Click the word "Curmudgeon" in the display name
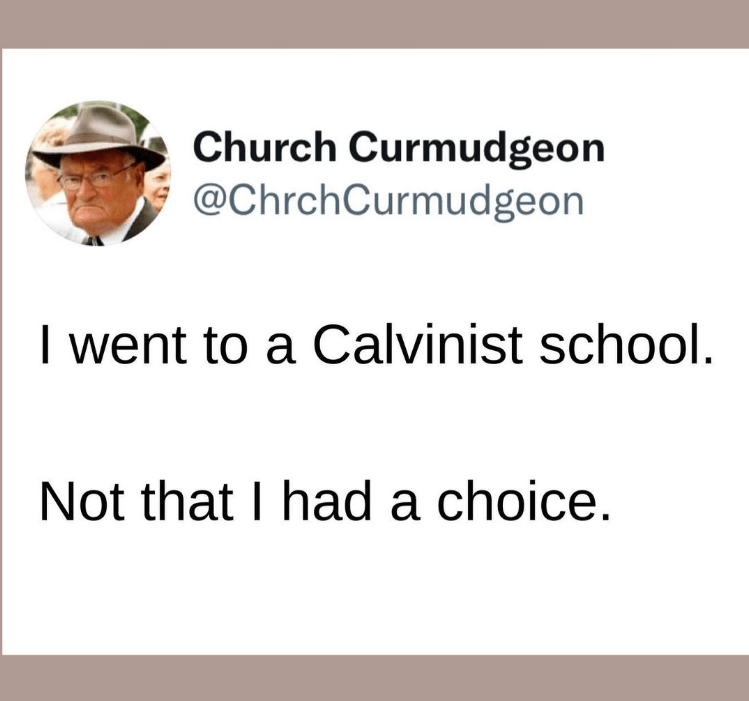The image size is (749, 701). pyautogui.click(x=477, y=148)
